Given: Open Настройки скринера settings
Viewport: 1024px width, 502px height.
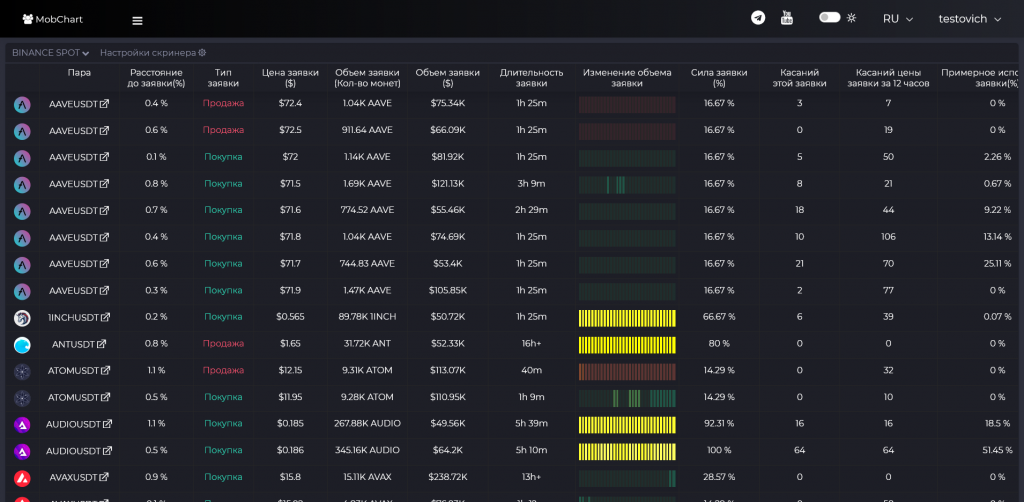Looking at the screenshot, I should click(x=153, y=53).
